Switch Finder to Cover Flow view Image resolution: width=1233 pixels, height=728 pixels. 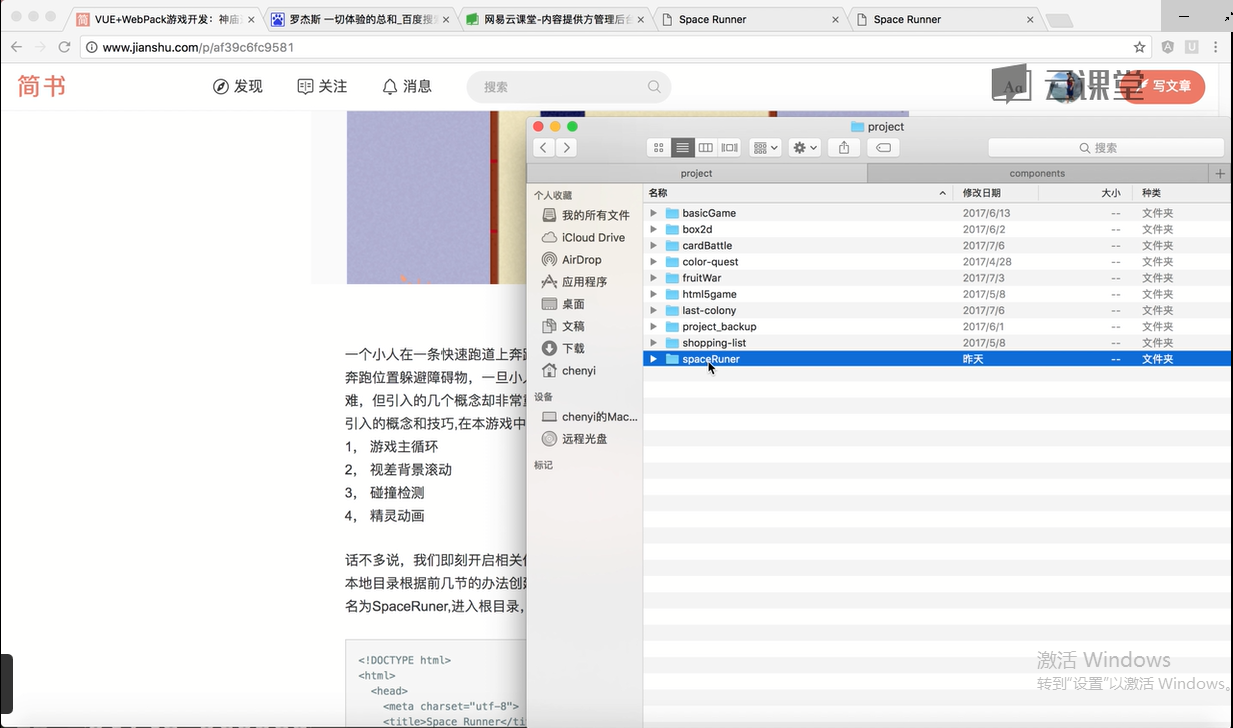(x=729, y=148)
